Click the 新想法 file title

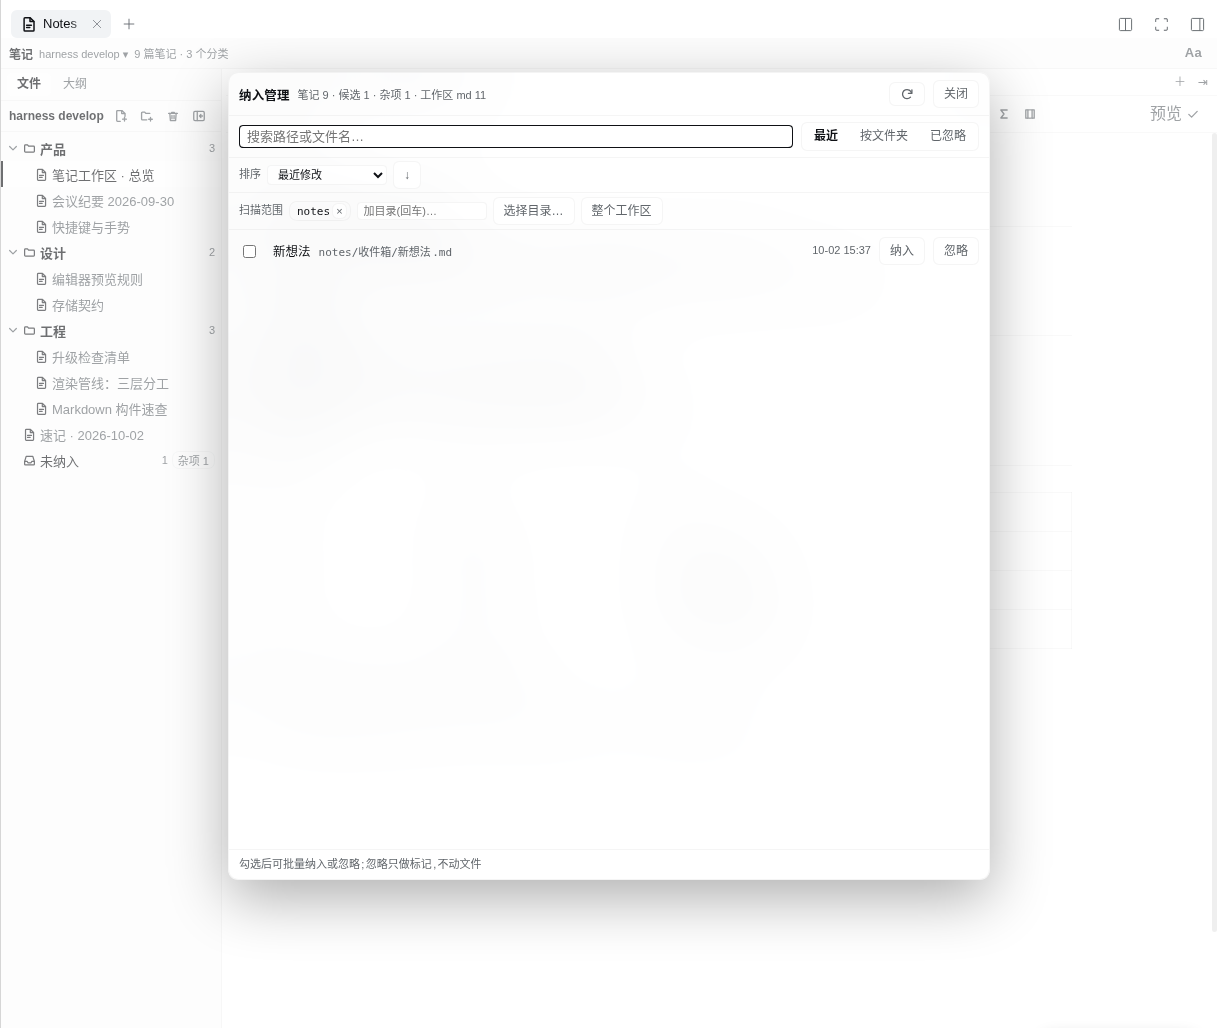tap(291, 251)
